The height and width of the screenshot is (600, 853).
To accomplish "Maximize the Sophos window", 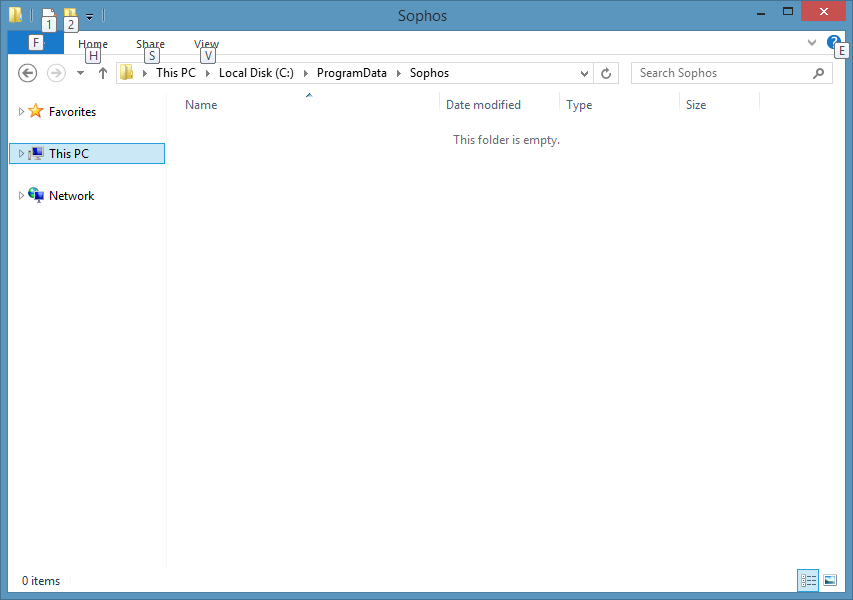I will [x=788, y=12].
